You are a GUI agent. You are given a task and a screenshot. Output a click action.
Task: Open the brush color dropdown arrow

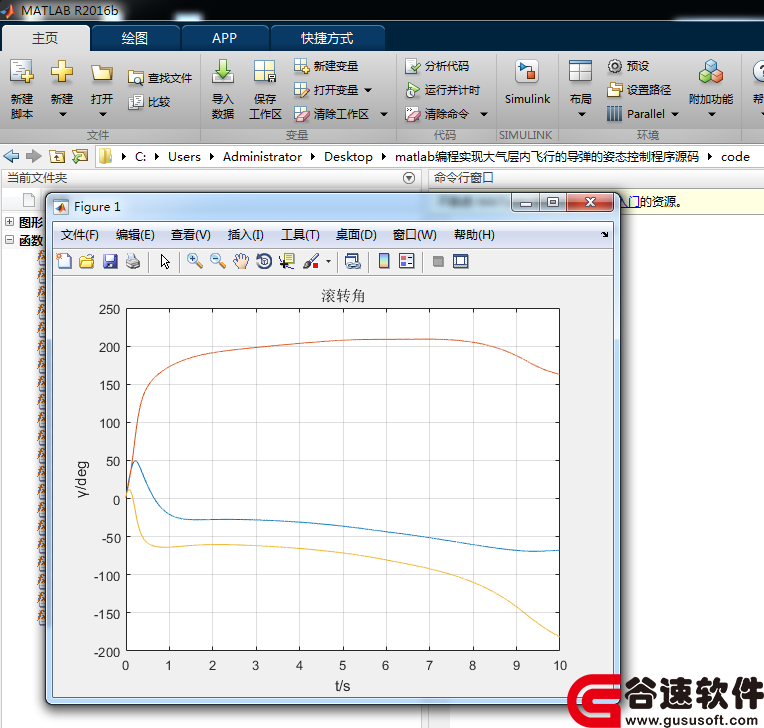[x=328, y=262]
